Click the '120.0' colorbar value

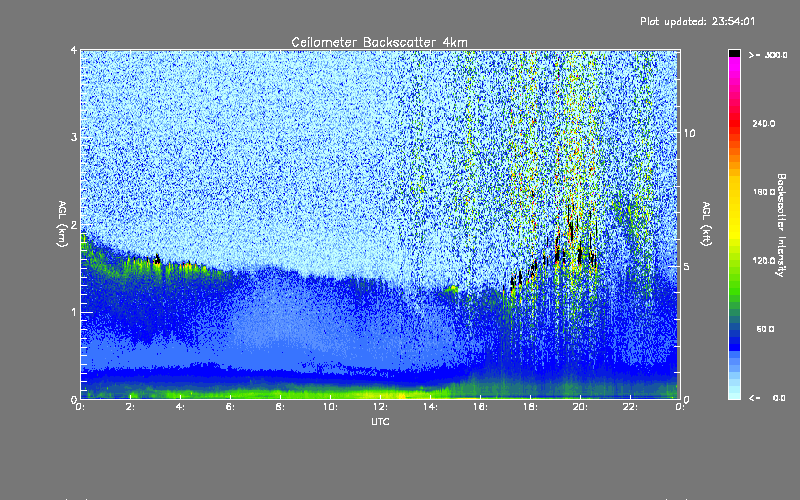pyautogui.click(x=764, y=261)
